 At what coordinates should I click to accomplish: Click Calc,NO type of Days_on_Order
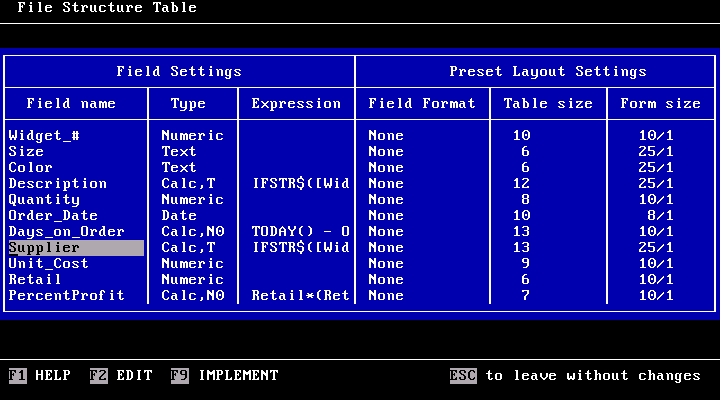[192, 231]
